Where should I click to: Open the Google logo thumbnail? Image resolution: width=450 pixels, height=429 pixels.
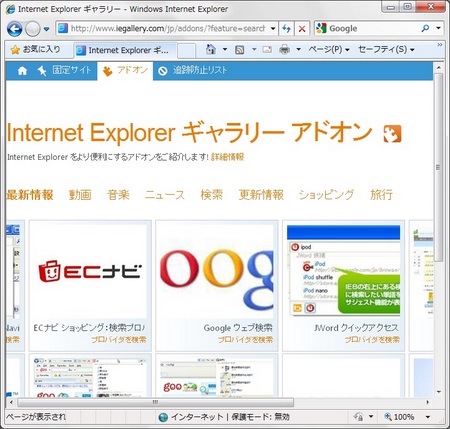[x=217, y=271]
